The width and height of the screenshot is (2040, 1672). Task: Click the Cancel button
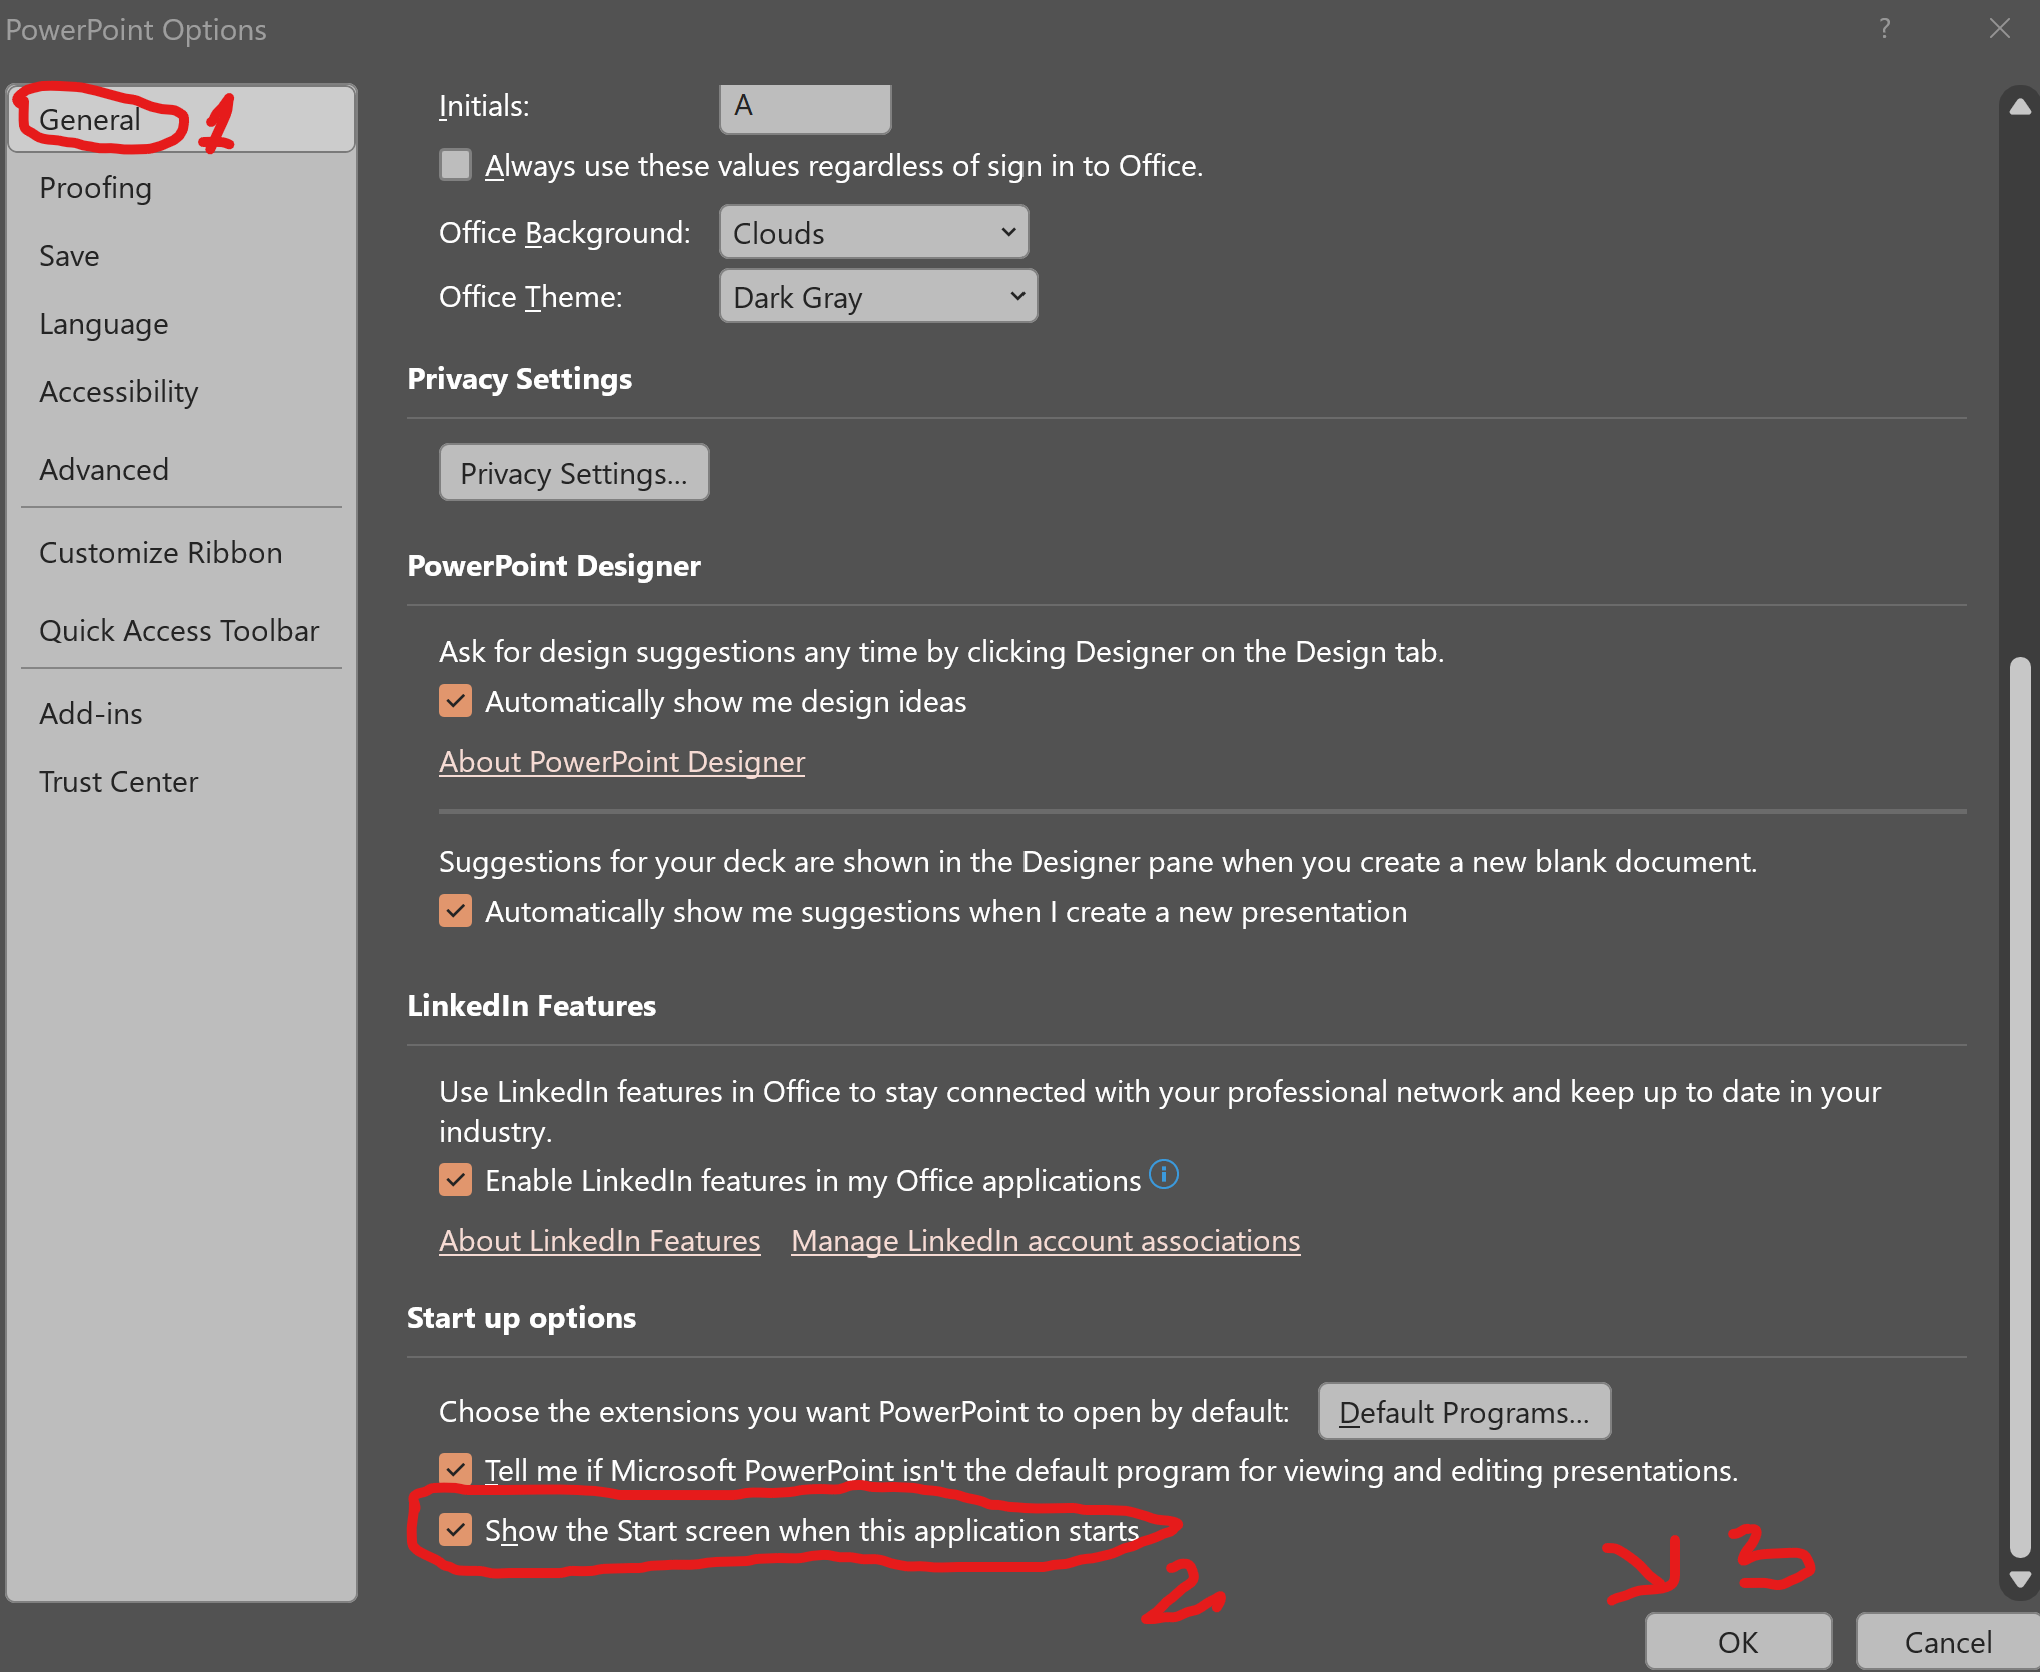1948,1642
